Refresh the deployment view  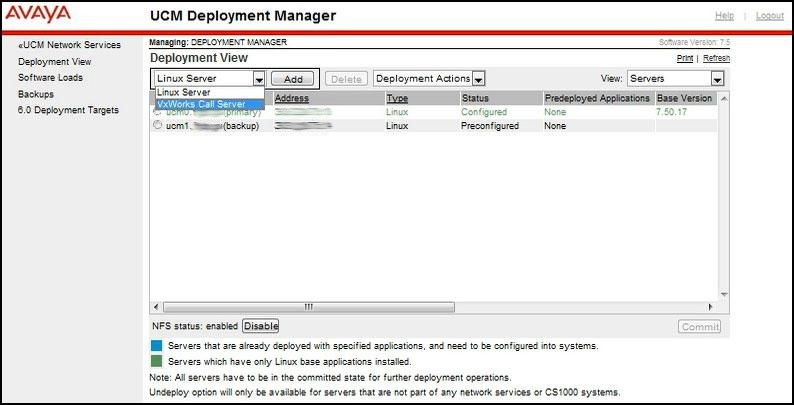716,58
